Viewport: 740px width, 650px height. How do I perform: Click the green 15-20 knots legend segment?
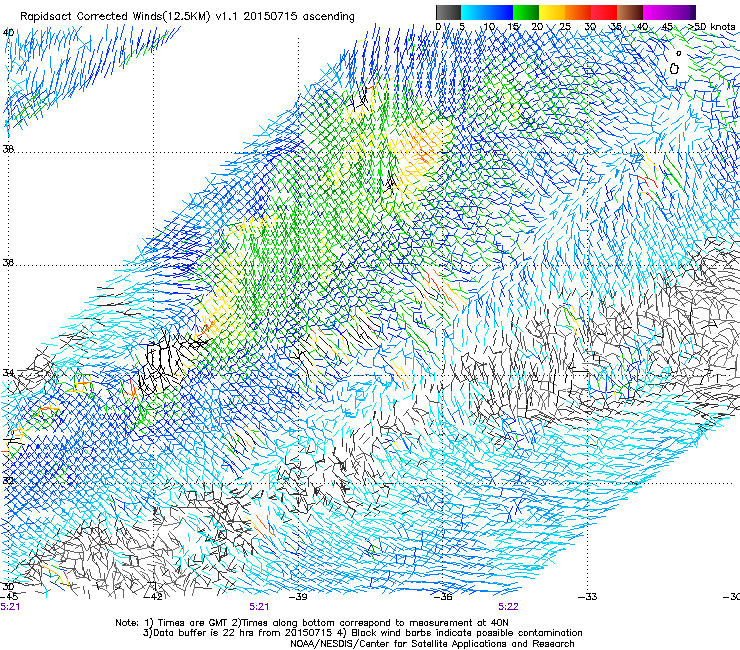coord(526,12)
